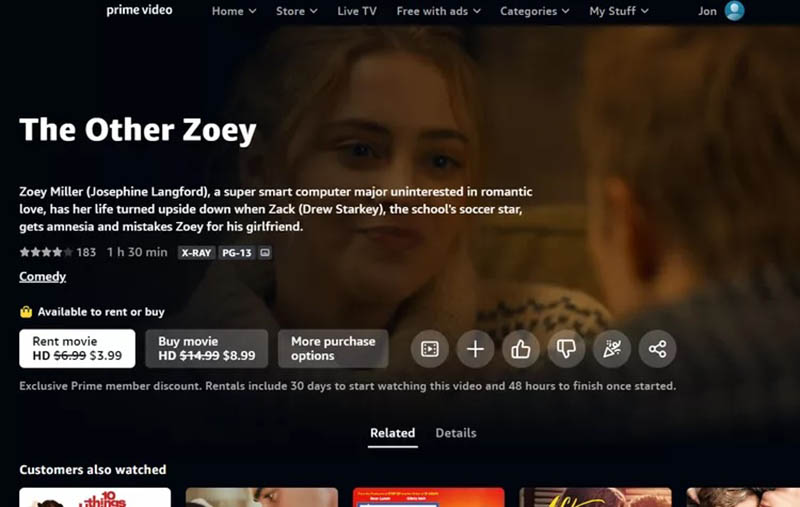Buy movie in HD for $8.99
The image size is (800, 507).
(207, 348)
